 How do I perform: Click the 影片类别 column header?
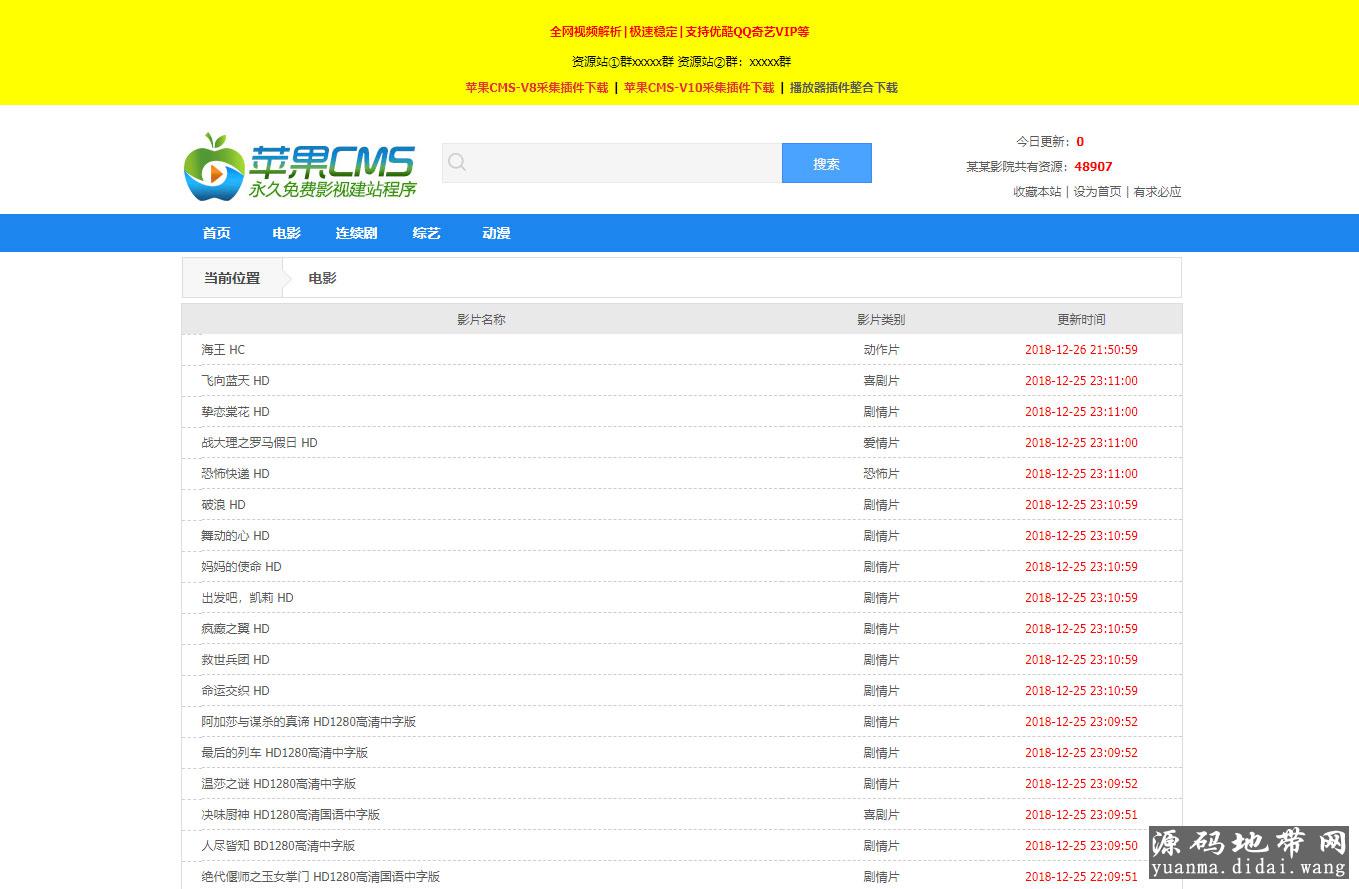(881, 320)
